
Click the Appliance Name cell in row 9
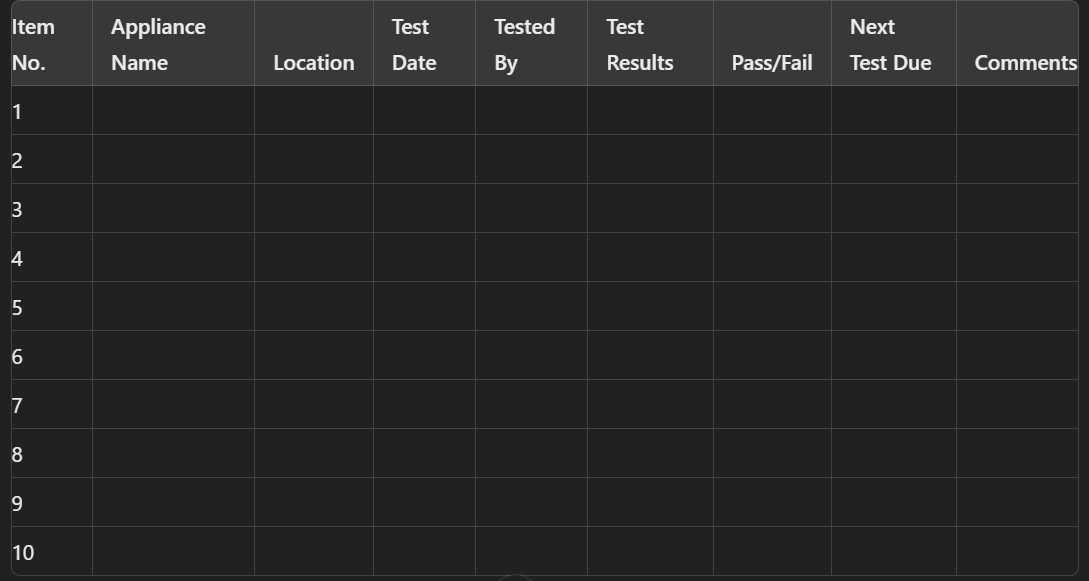[173, 503]
